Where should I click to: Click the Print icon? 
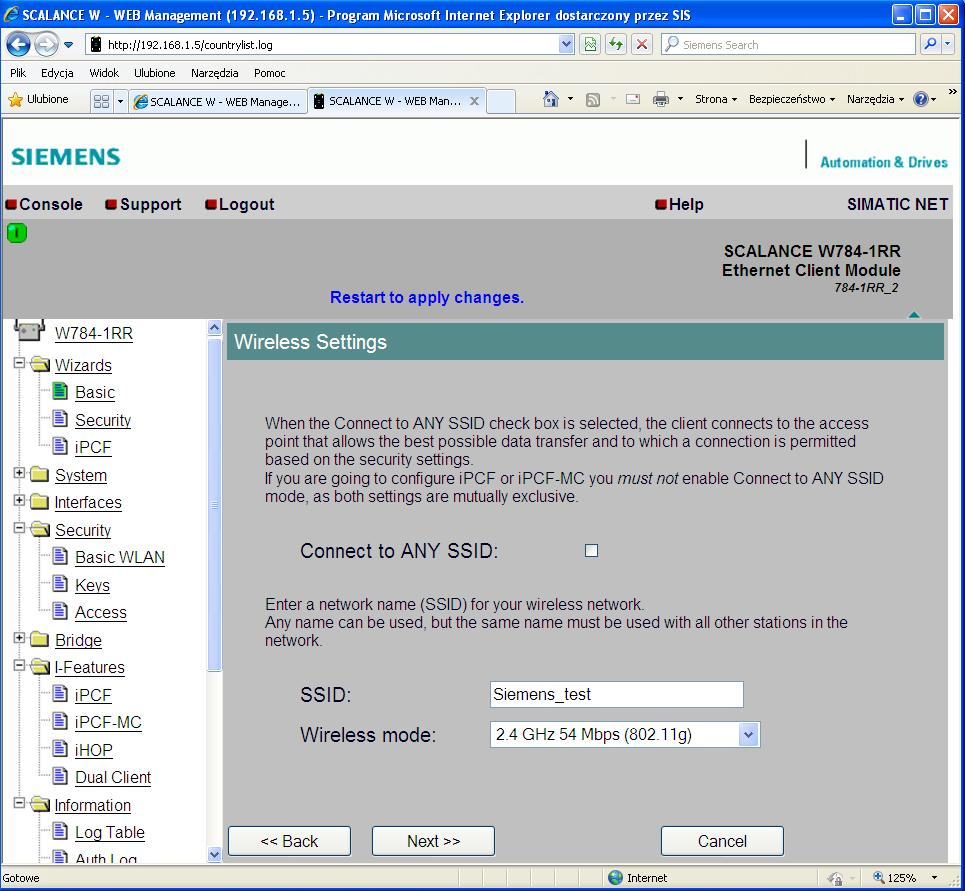(x=661, y=99)
